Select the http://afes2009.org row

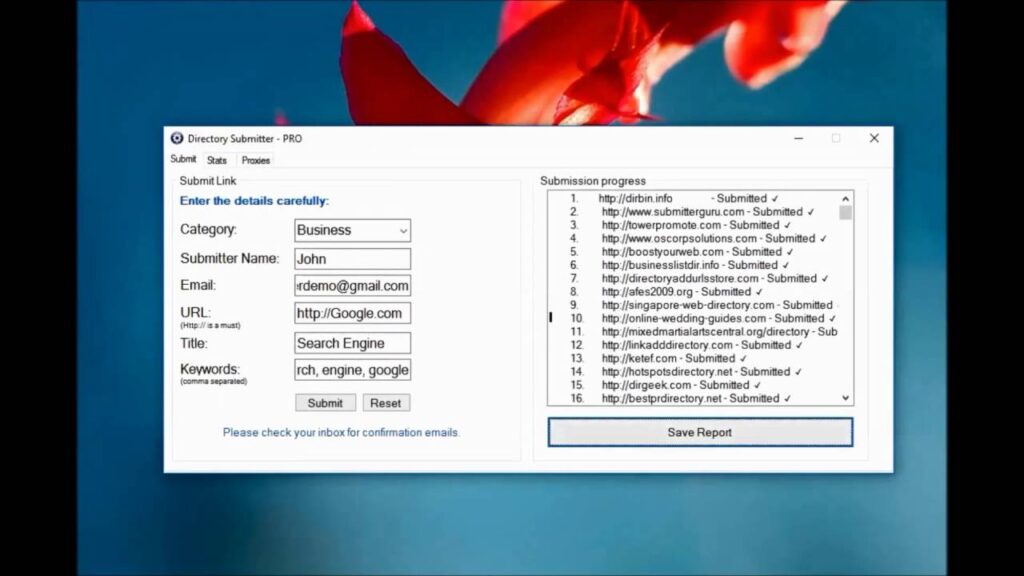click(694, 292)
